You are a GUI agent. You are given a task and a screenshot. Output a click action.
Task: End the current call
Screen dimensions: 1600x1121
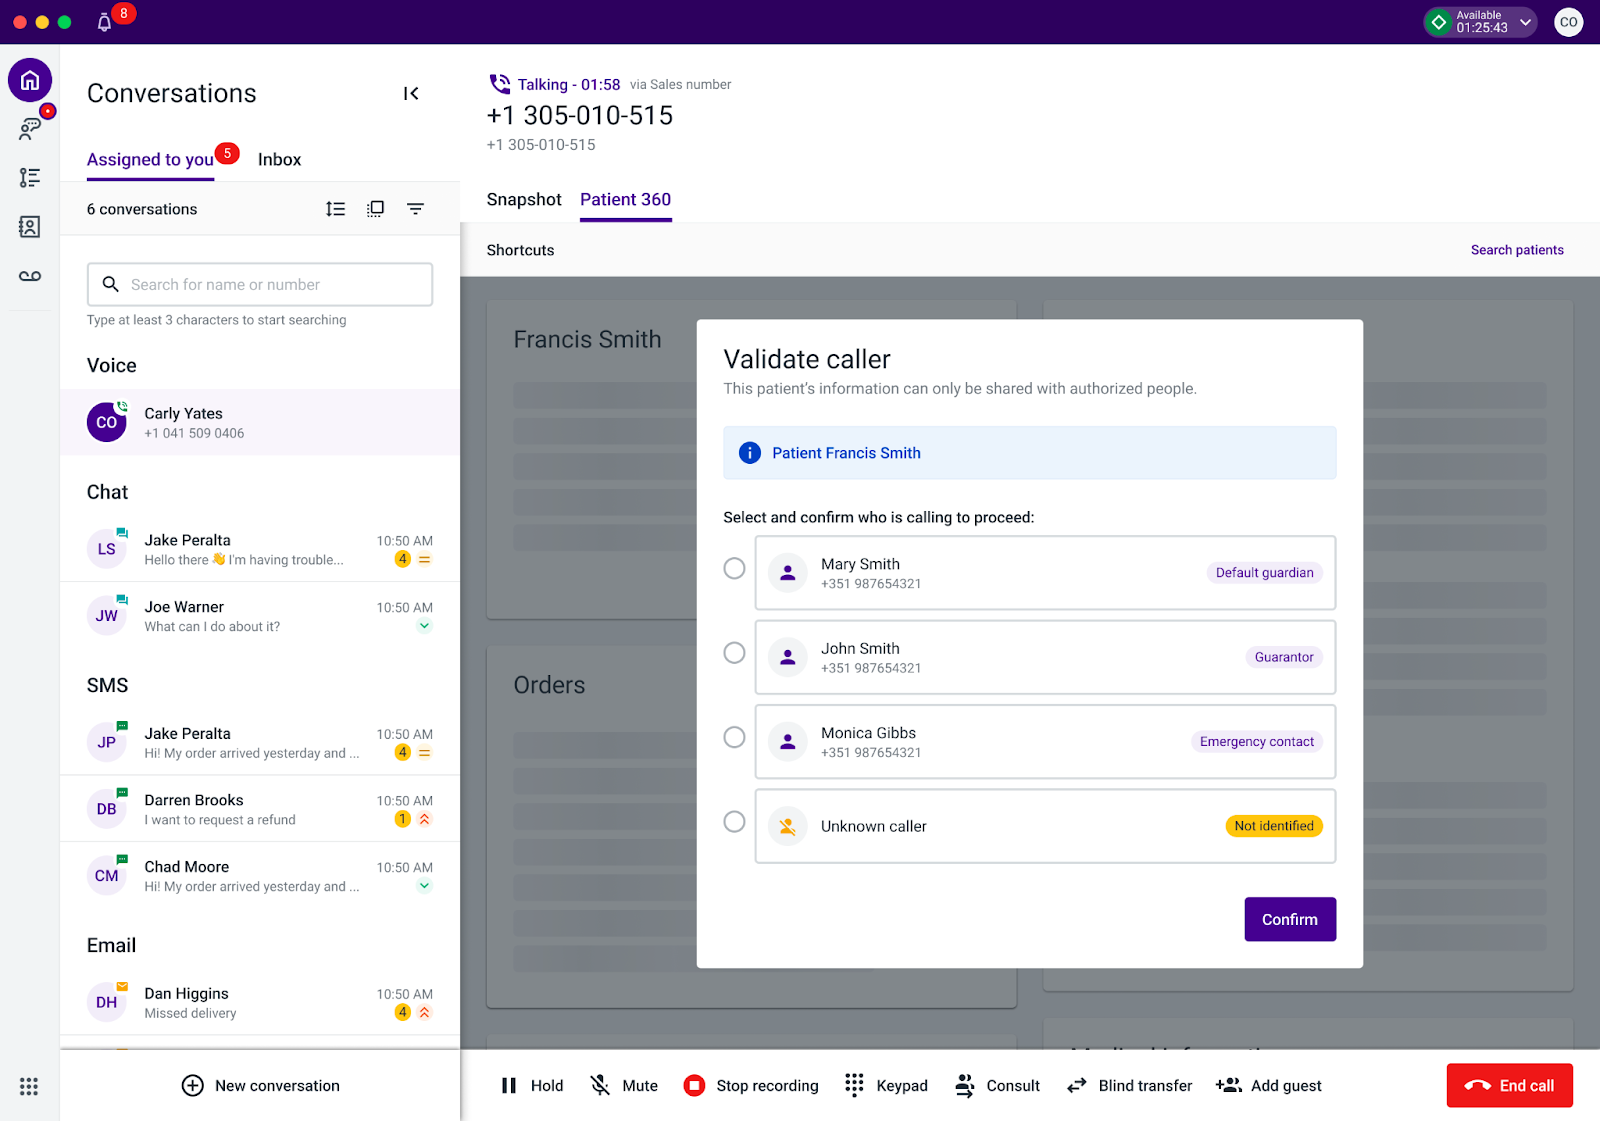pos(1509,1085)
